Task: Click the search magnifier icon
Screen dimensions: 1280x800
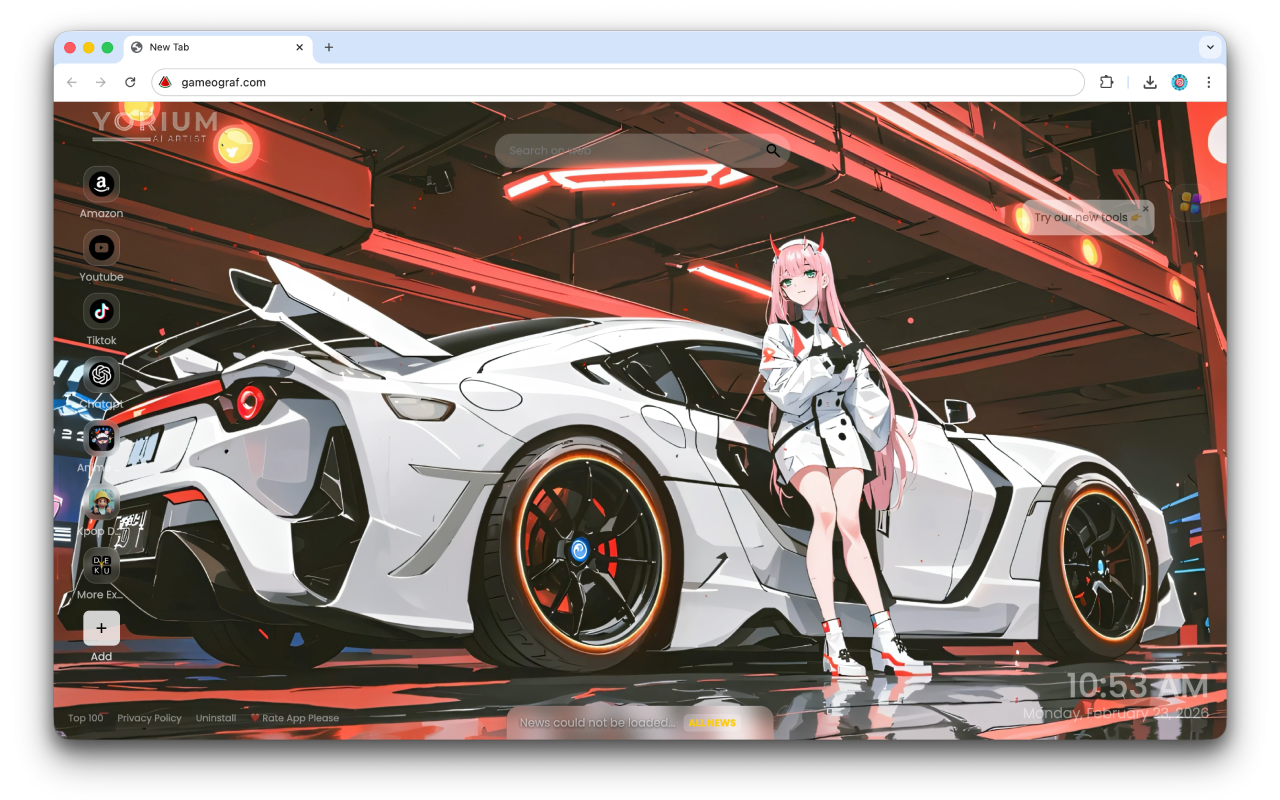Action: click(773, 150)
